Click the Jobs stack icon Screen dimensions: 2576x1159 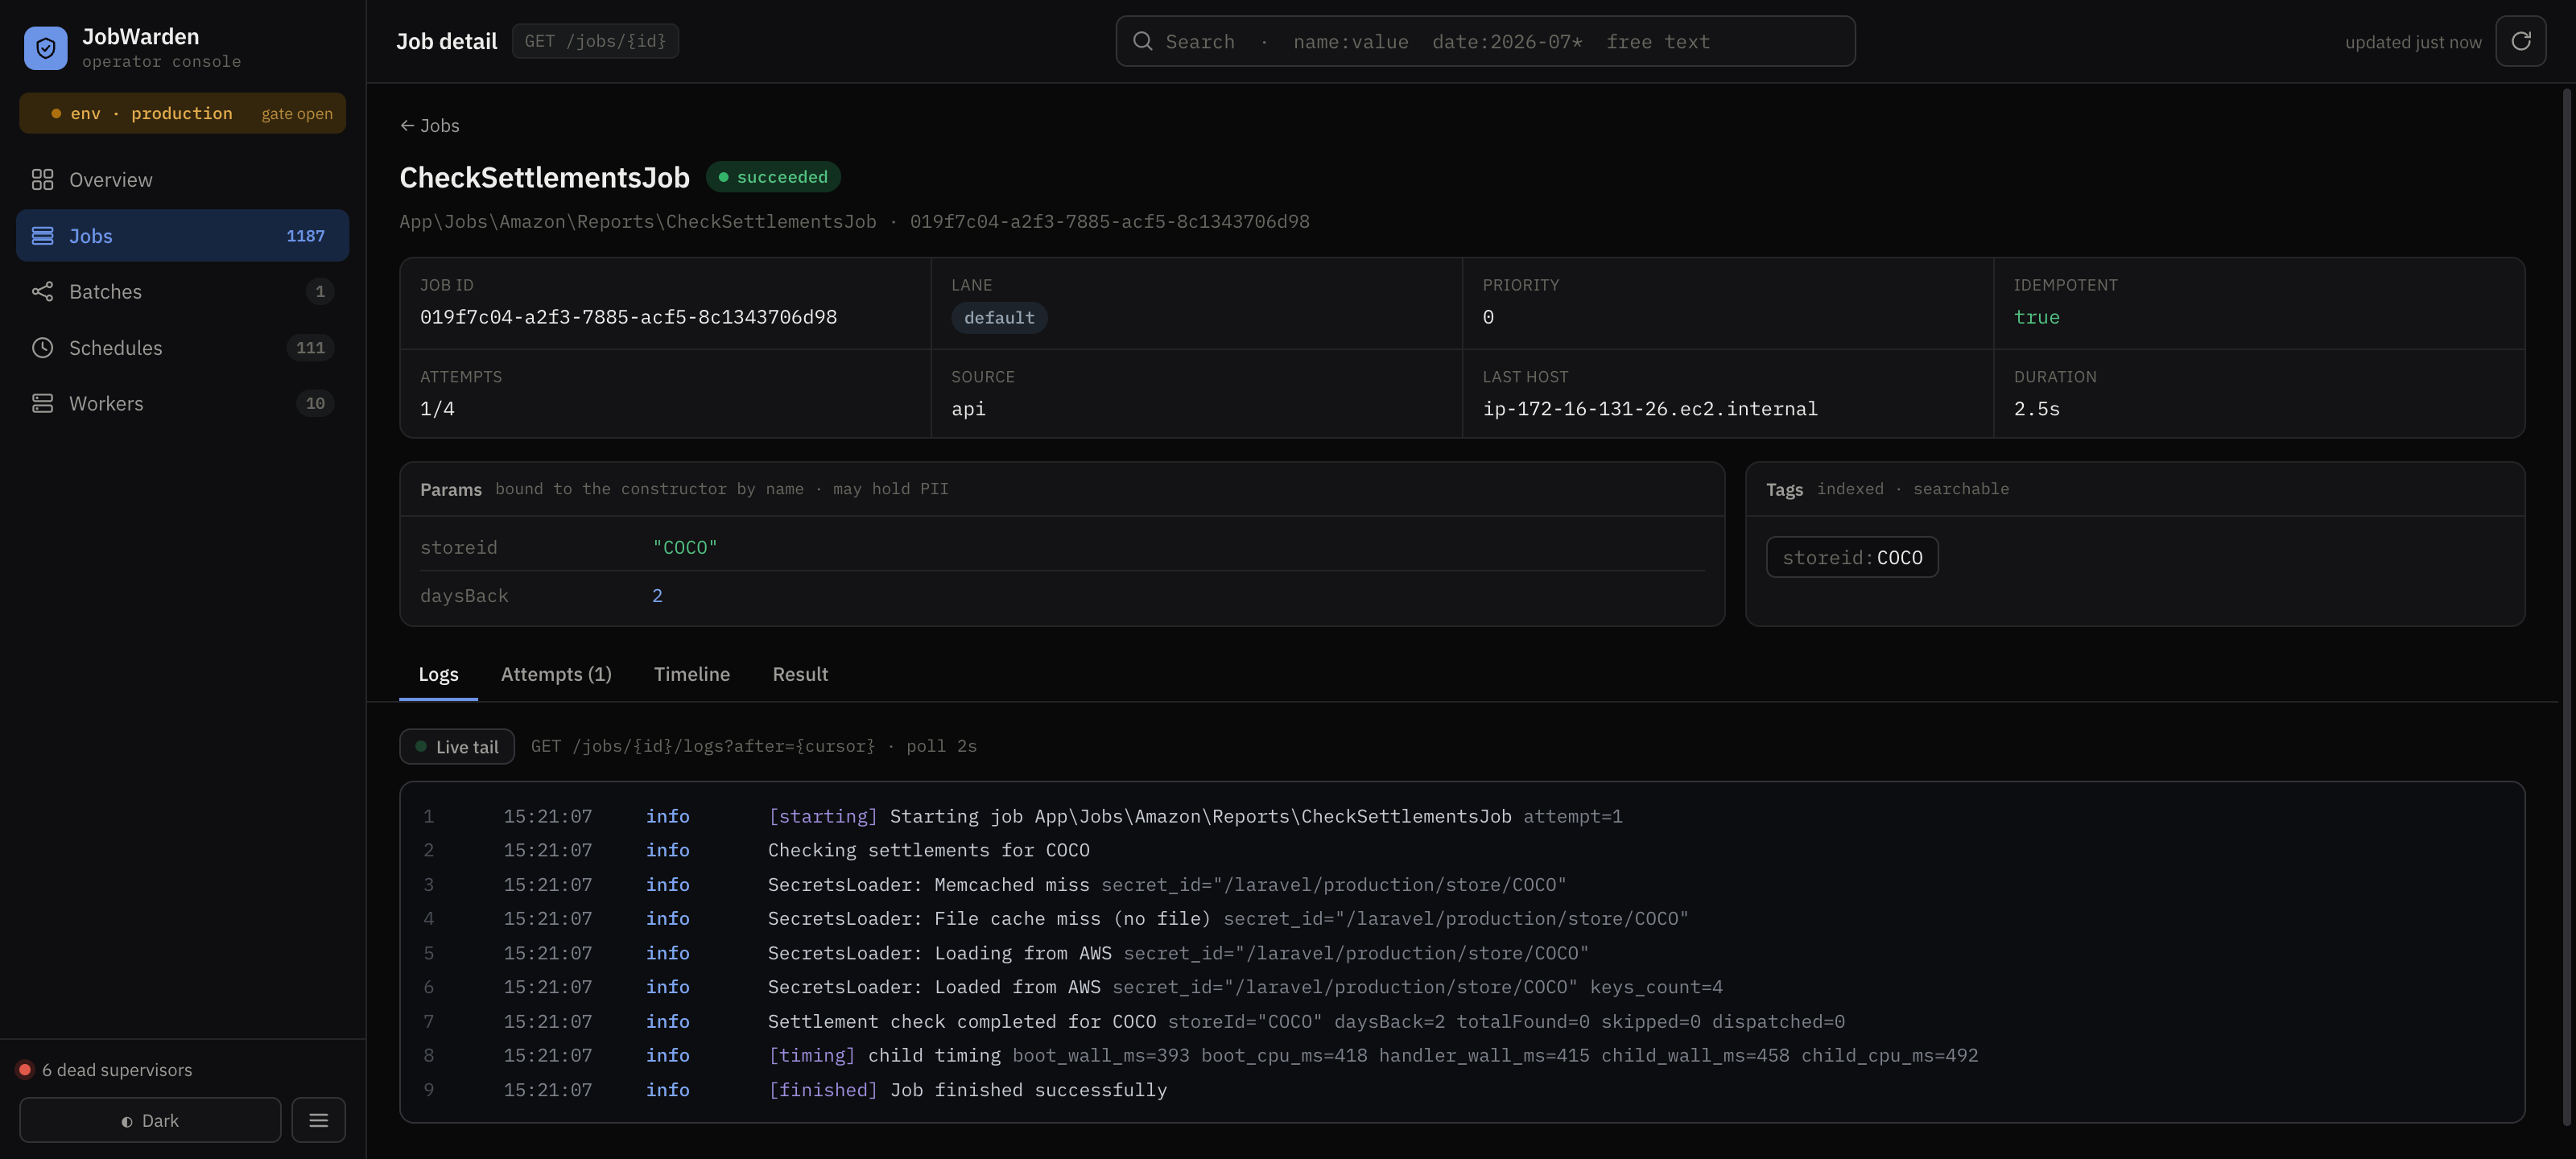[x=42, y=236]
